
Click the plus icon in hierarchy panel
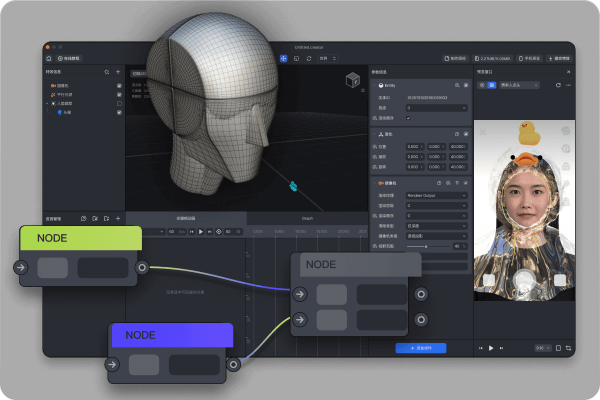119,72
